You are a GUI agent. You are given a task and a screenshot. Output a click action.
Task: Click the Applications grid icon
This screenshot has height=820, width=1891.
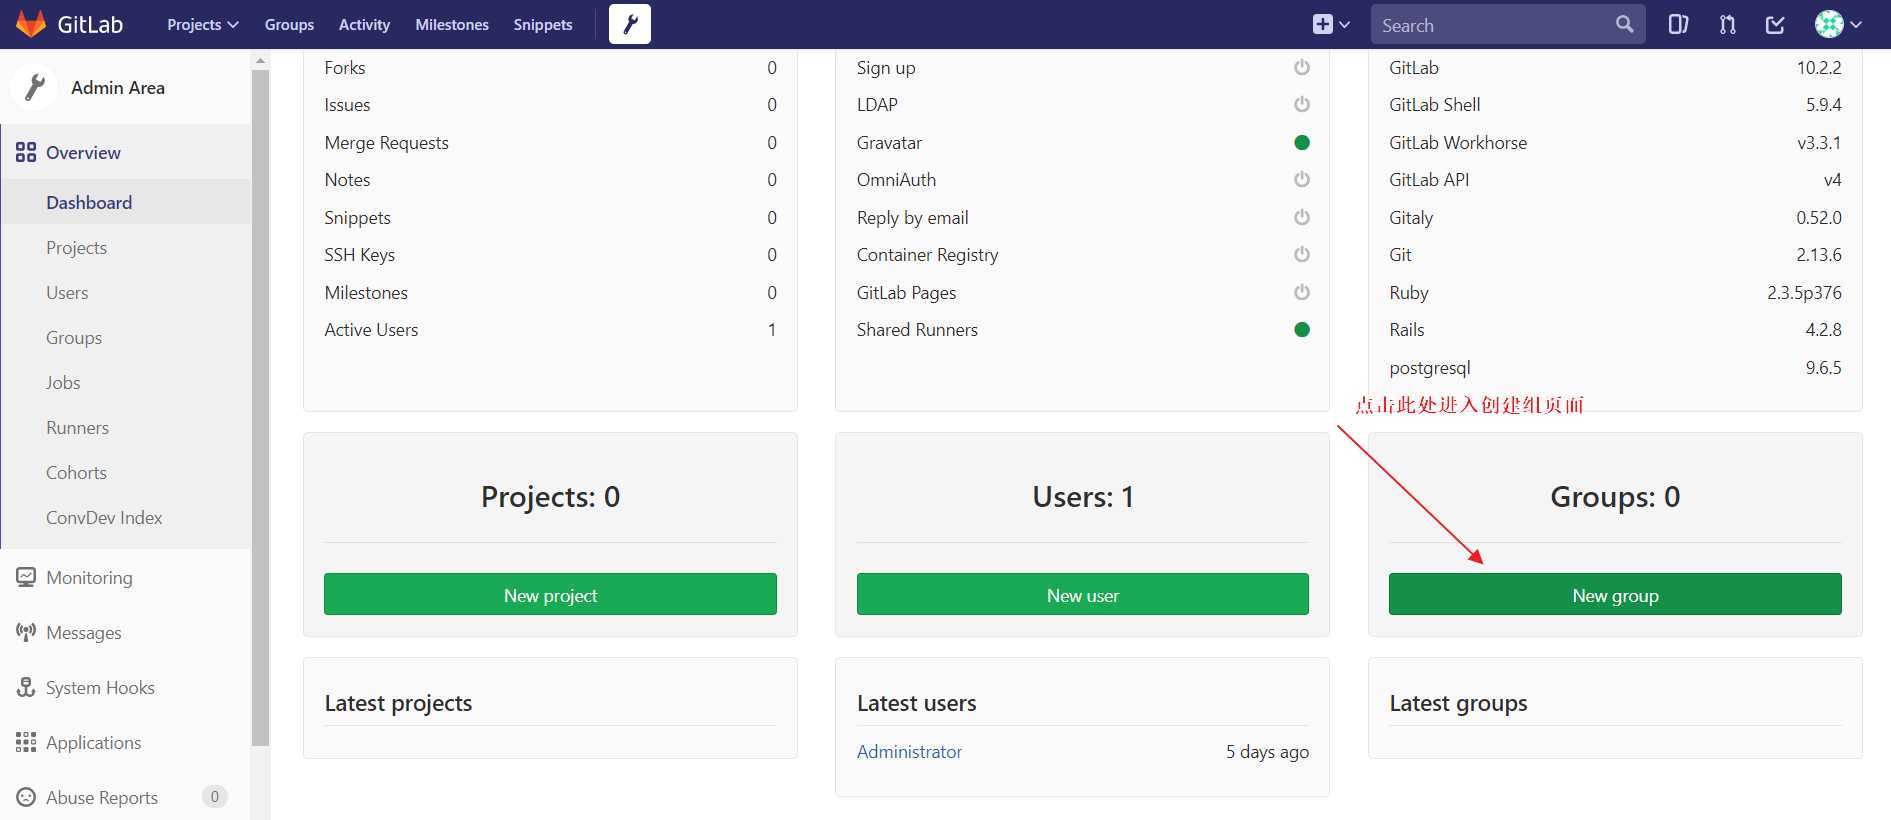pos(26,742)
